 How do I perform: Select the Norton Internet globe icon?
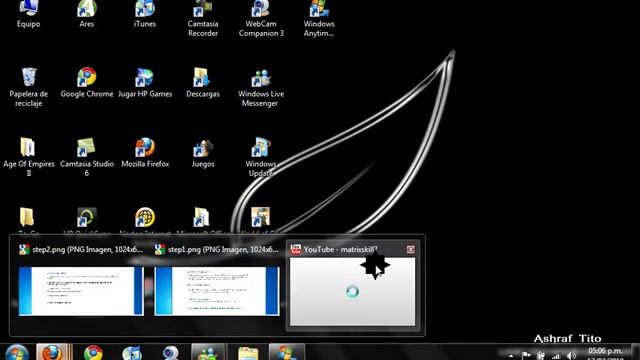tap(145, 218)
